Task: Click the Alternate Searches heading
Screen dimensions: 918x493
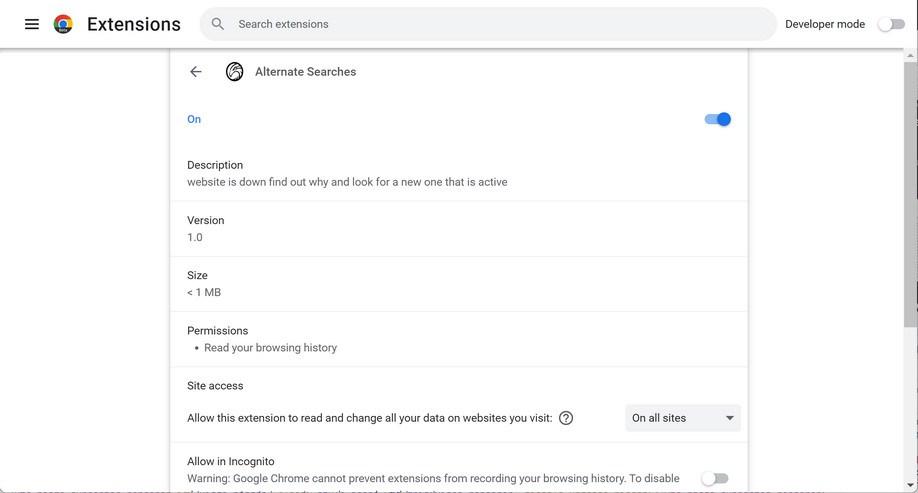Action: click(305, 72)
